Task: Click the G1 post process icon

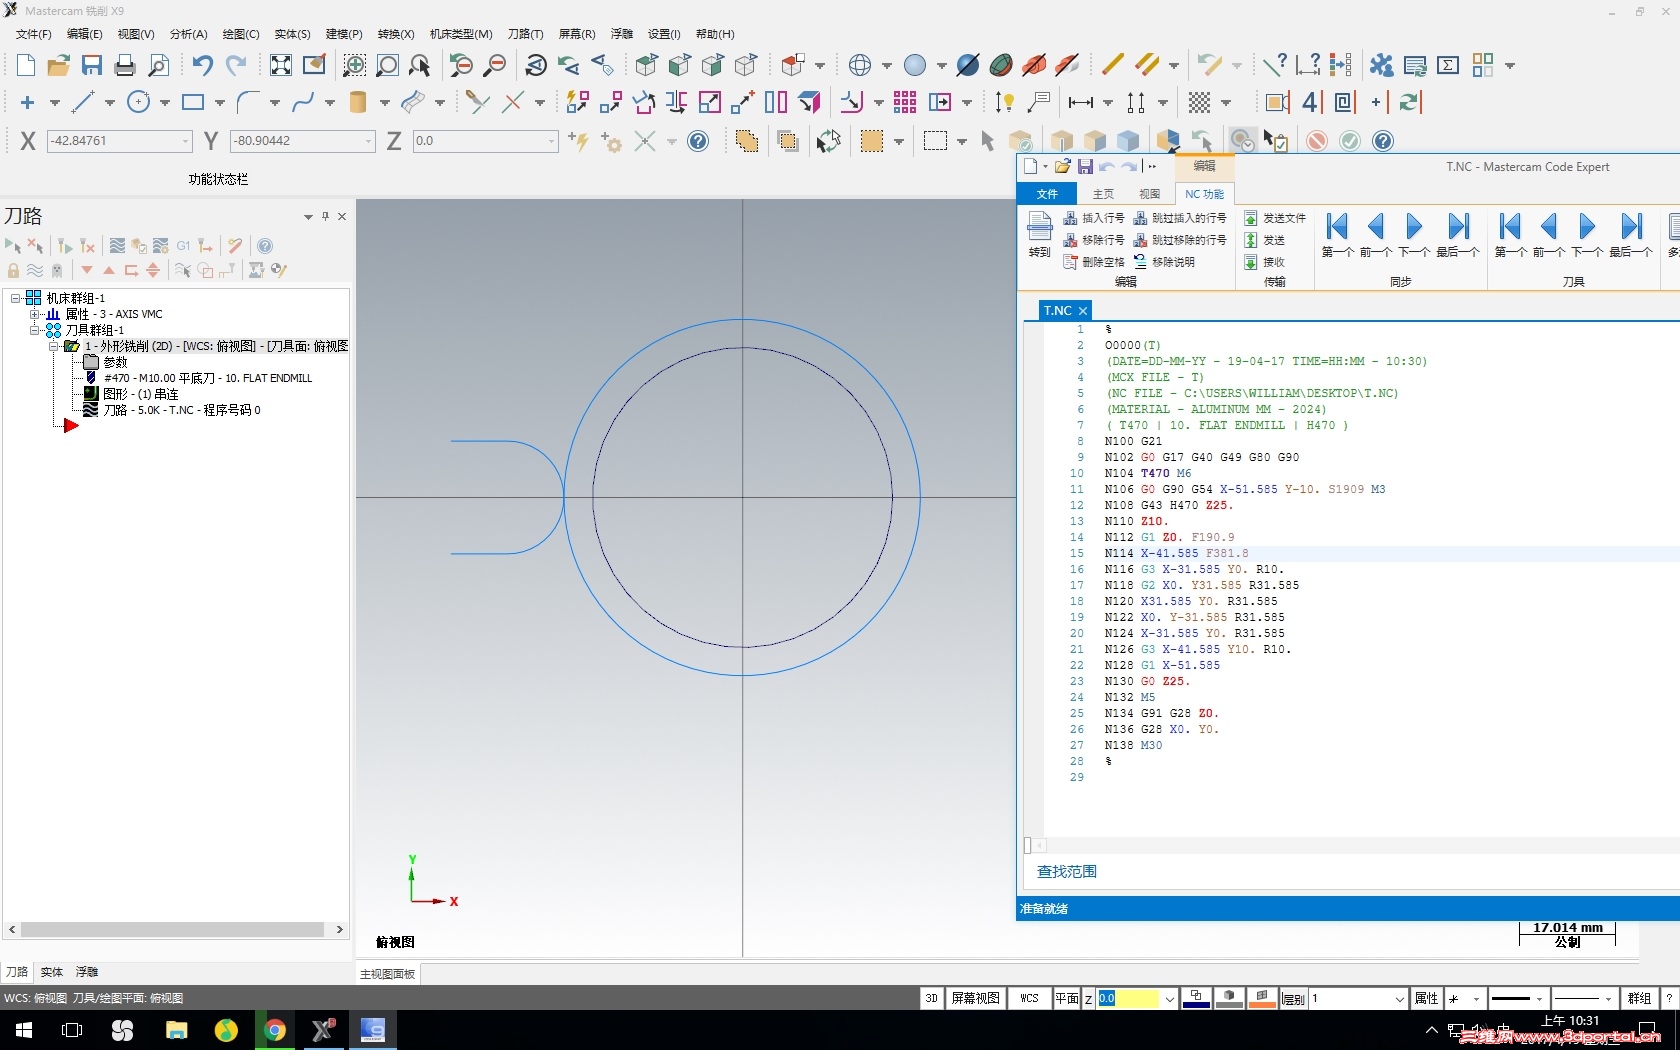Action: [183, 246]
